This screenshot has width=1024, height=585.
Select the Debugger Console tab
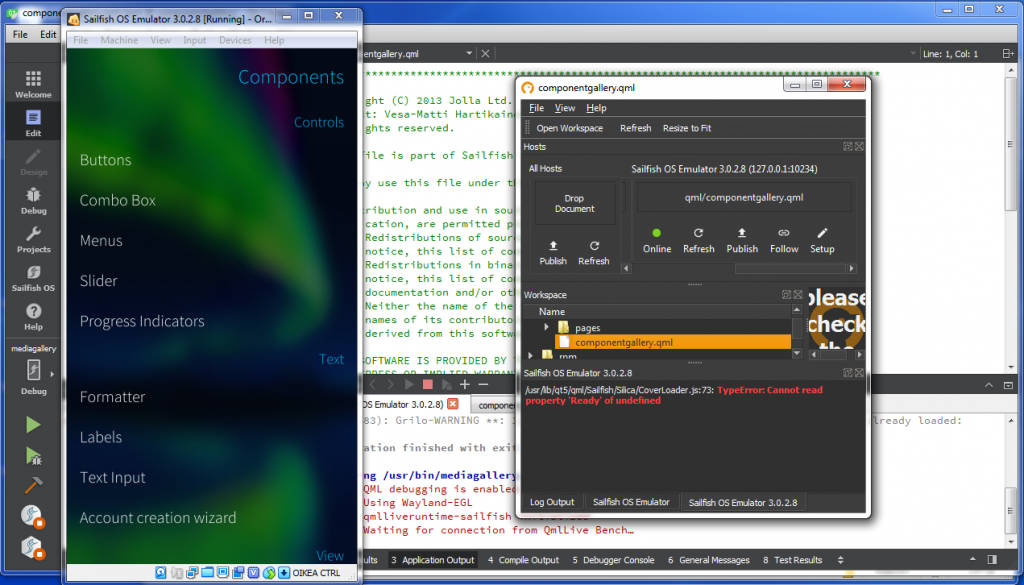[x=613, y=560]
